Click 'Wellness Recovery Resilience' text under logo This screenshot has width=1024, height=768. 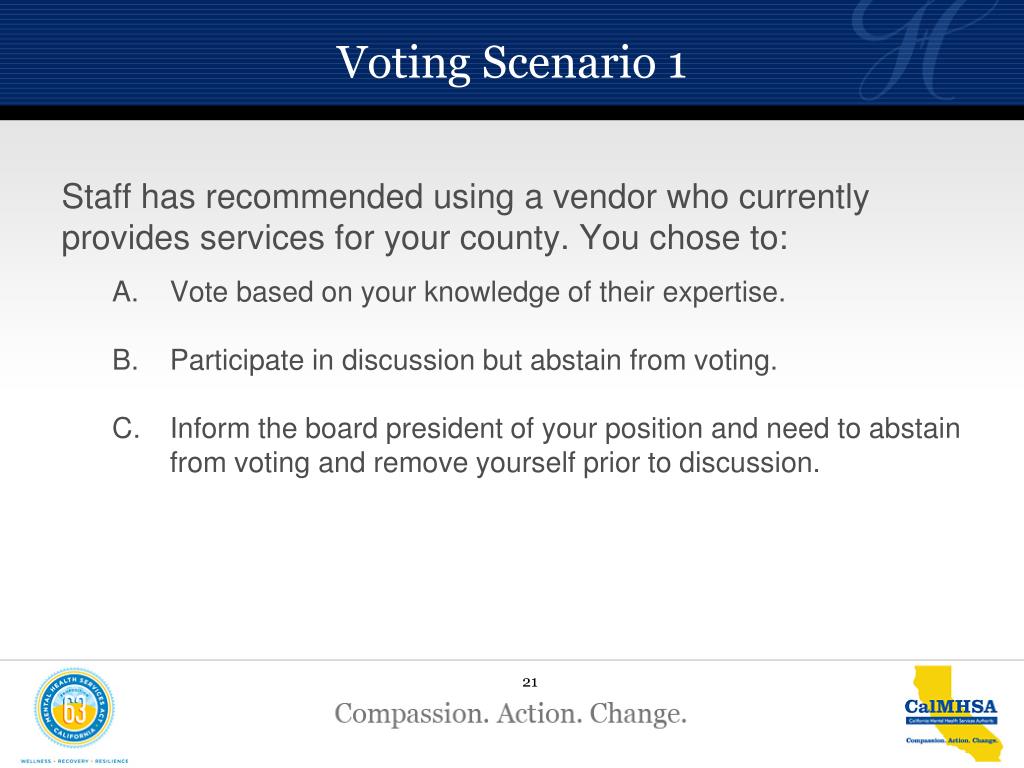[74, 761]
